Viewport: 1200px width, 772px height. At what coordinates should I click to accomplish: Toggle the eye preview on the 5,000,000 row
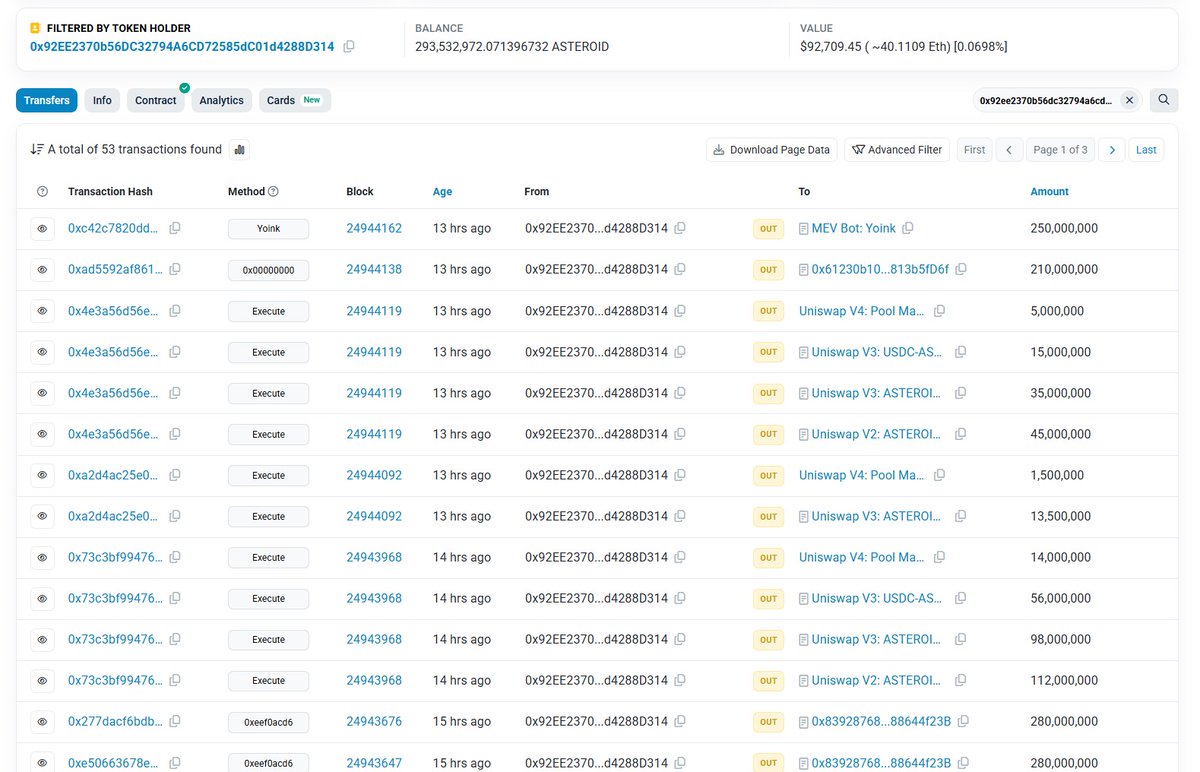click(42, 311)
